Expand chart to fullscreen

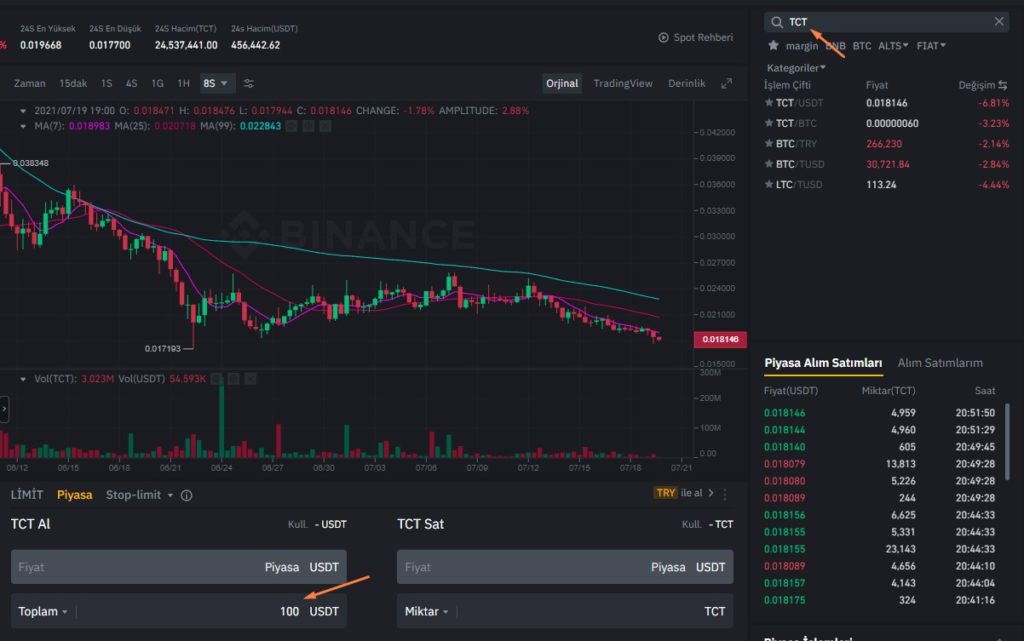726,84
